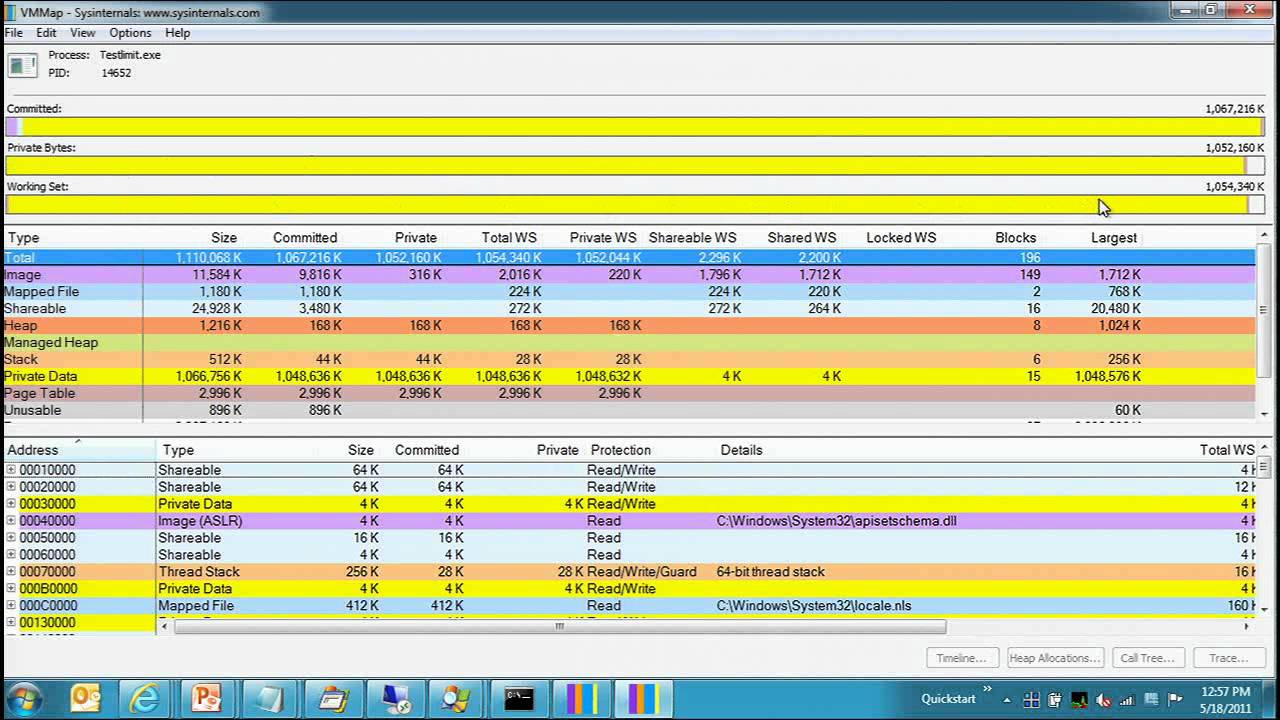1280x720 pixels.
Task: Click the Private Bytes usage bar
Action: pyautogui.click(x=635, y=166)
